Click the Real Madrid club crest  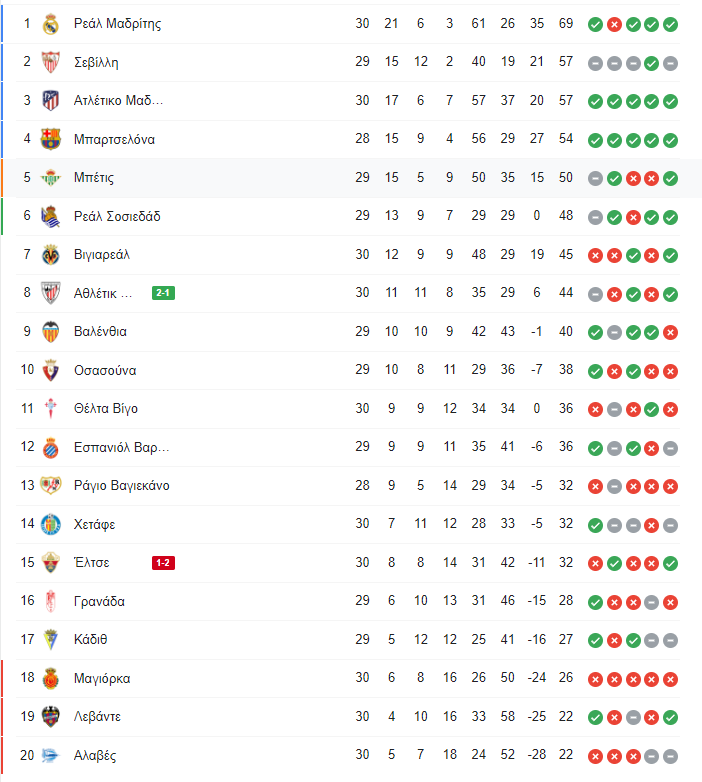(x=50, y=24)
